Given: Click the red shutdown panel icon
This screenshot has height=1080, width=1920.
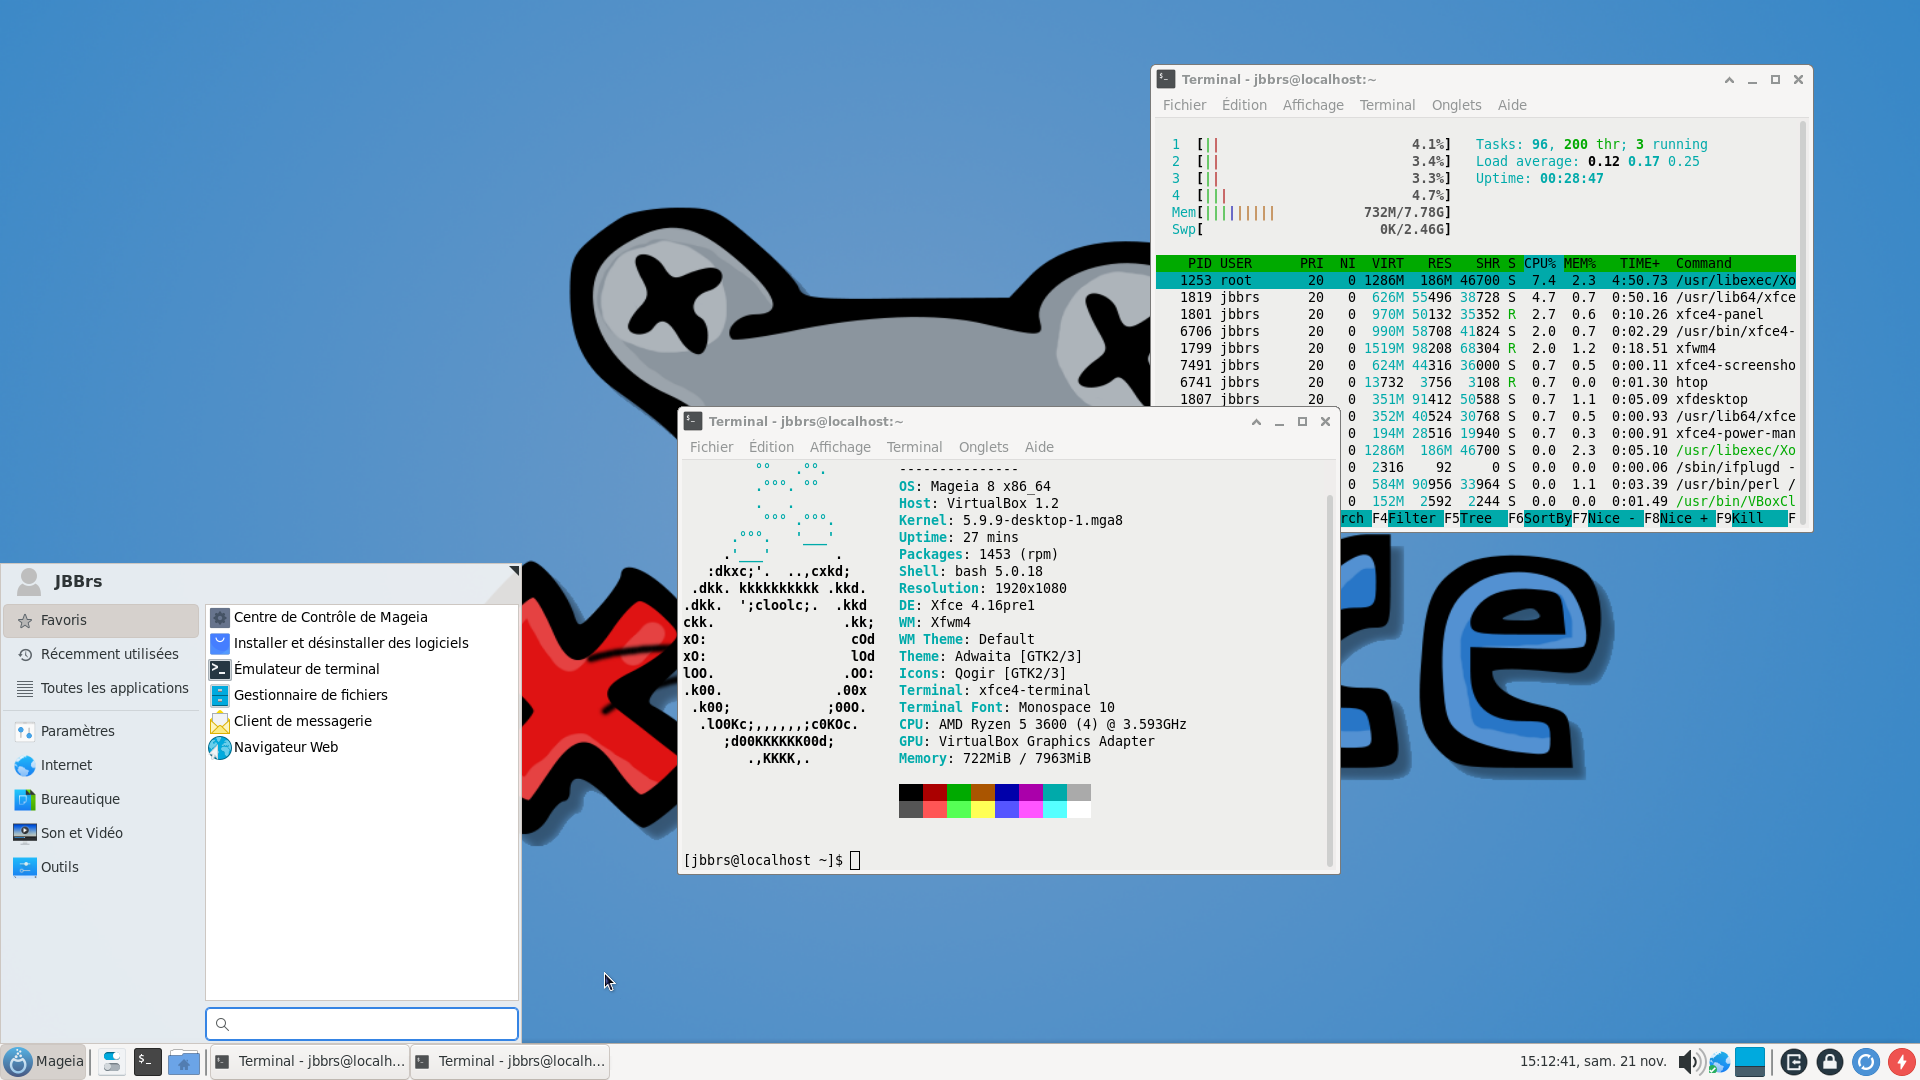Looking at the screenshot, I should 1902,1062.
